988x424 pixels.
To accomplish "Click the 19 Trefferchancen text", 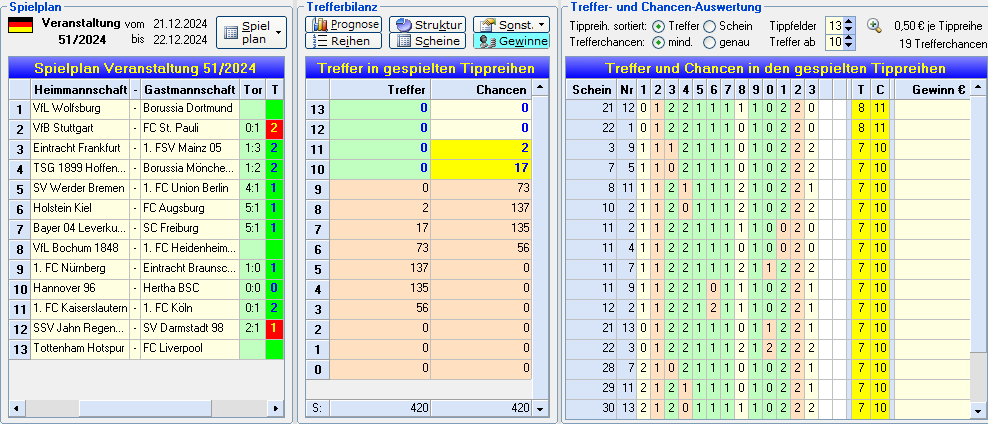I will click(943, 44).
